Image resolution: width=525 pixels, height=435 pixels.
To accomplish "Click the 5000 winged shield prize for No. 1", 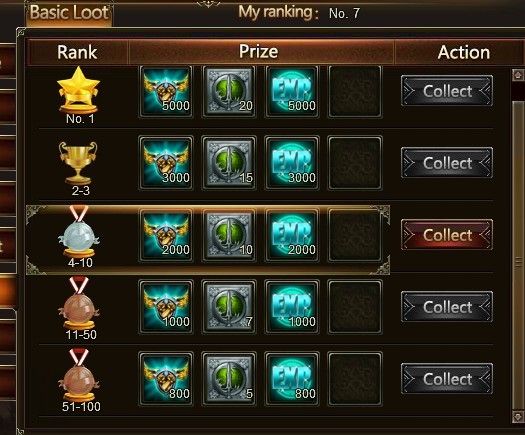I will point(166,91).
